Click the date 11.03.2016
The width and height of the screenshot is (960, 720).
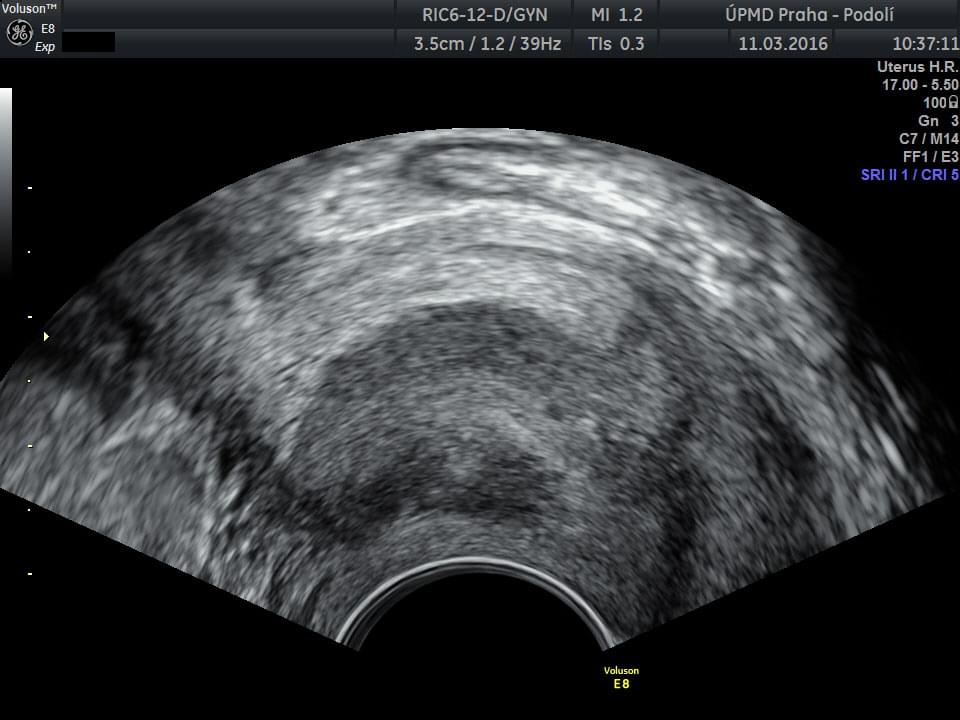click(x=783, y=43)
